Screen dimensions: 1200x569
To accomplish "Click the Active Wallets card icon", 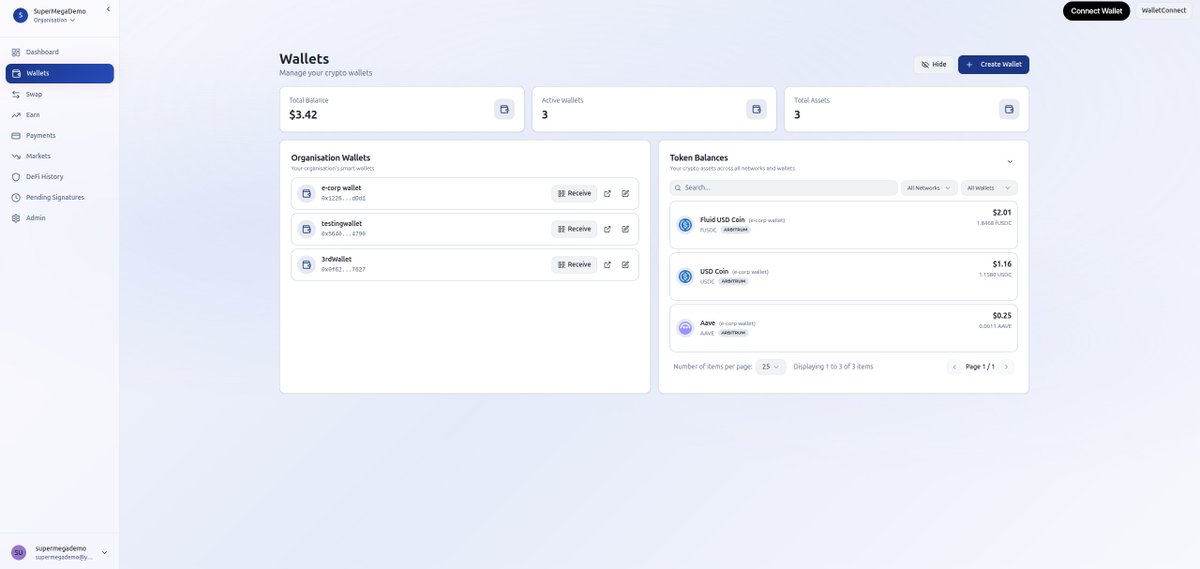I will tap(756, 109).
